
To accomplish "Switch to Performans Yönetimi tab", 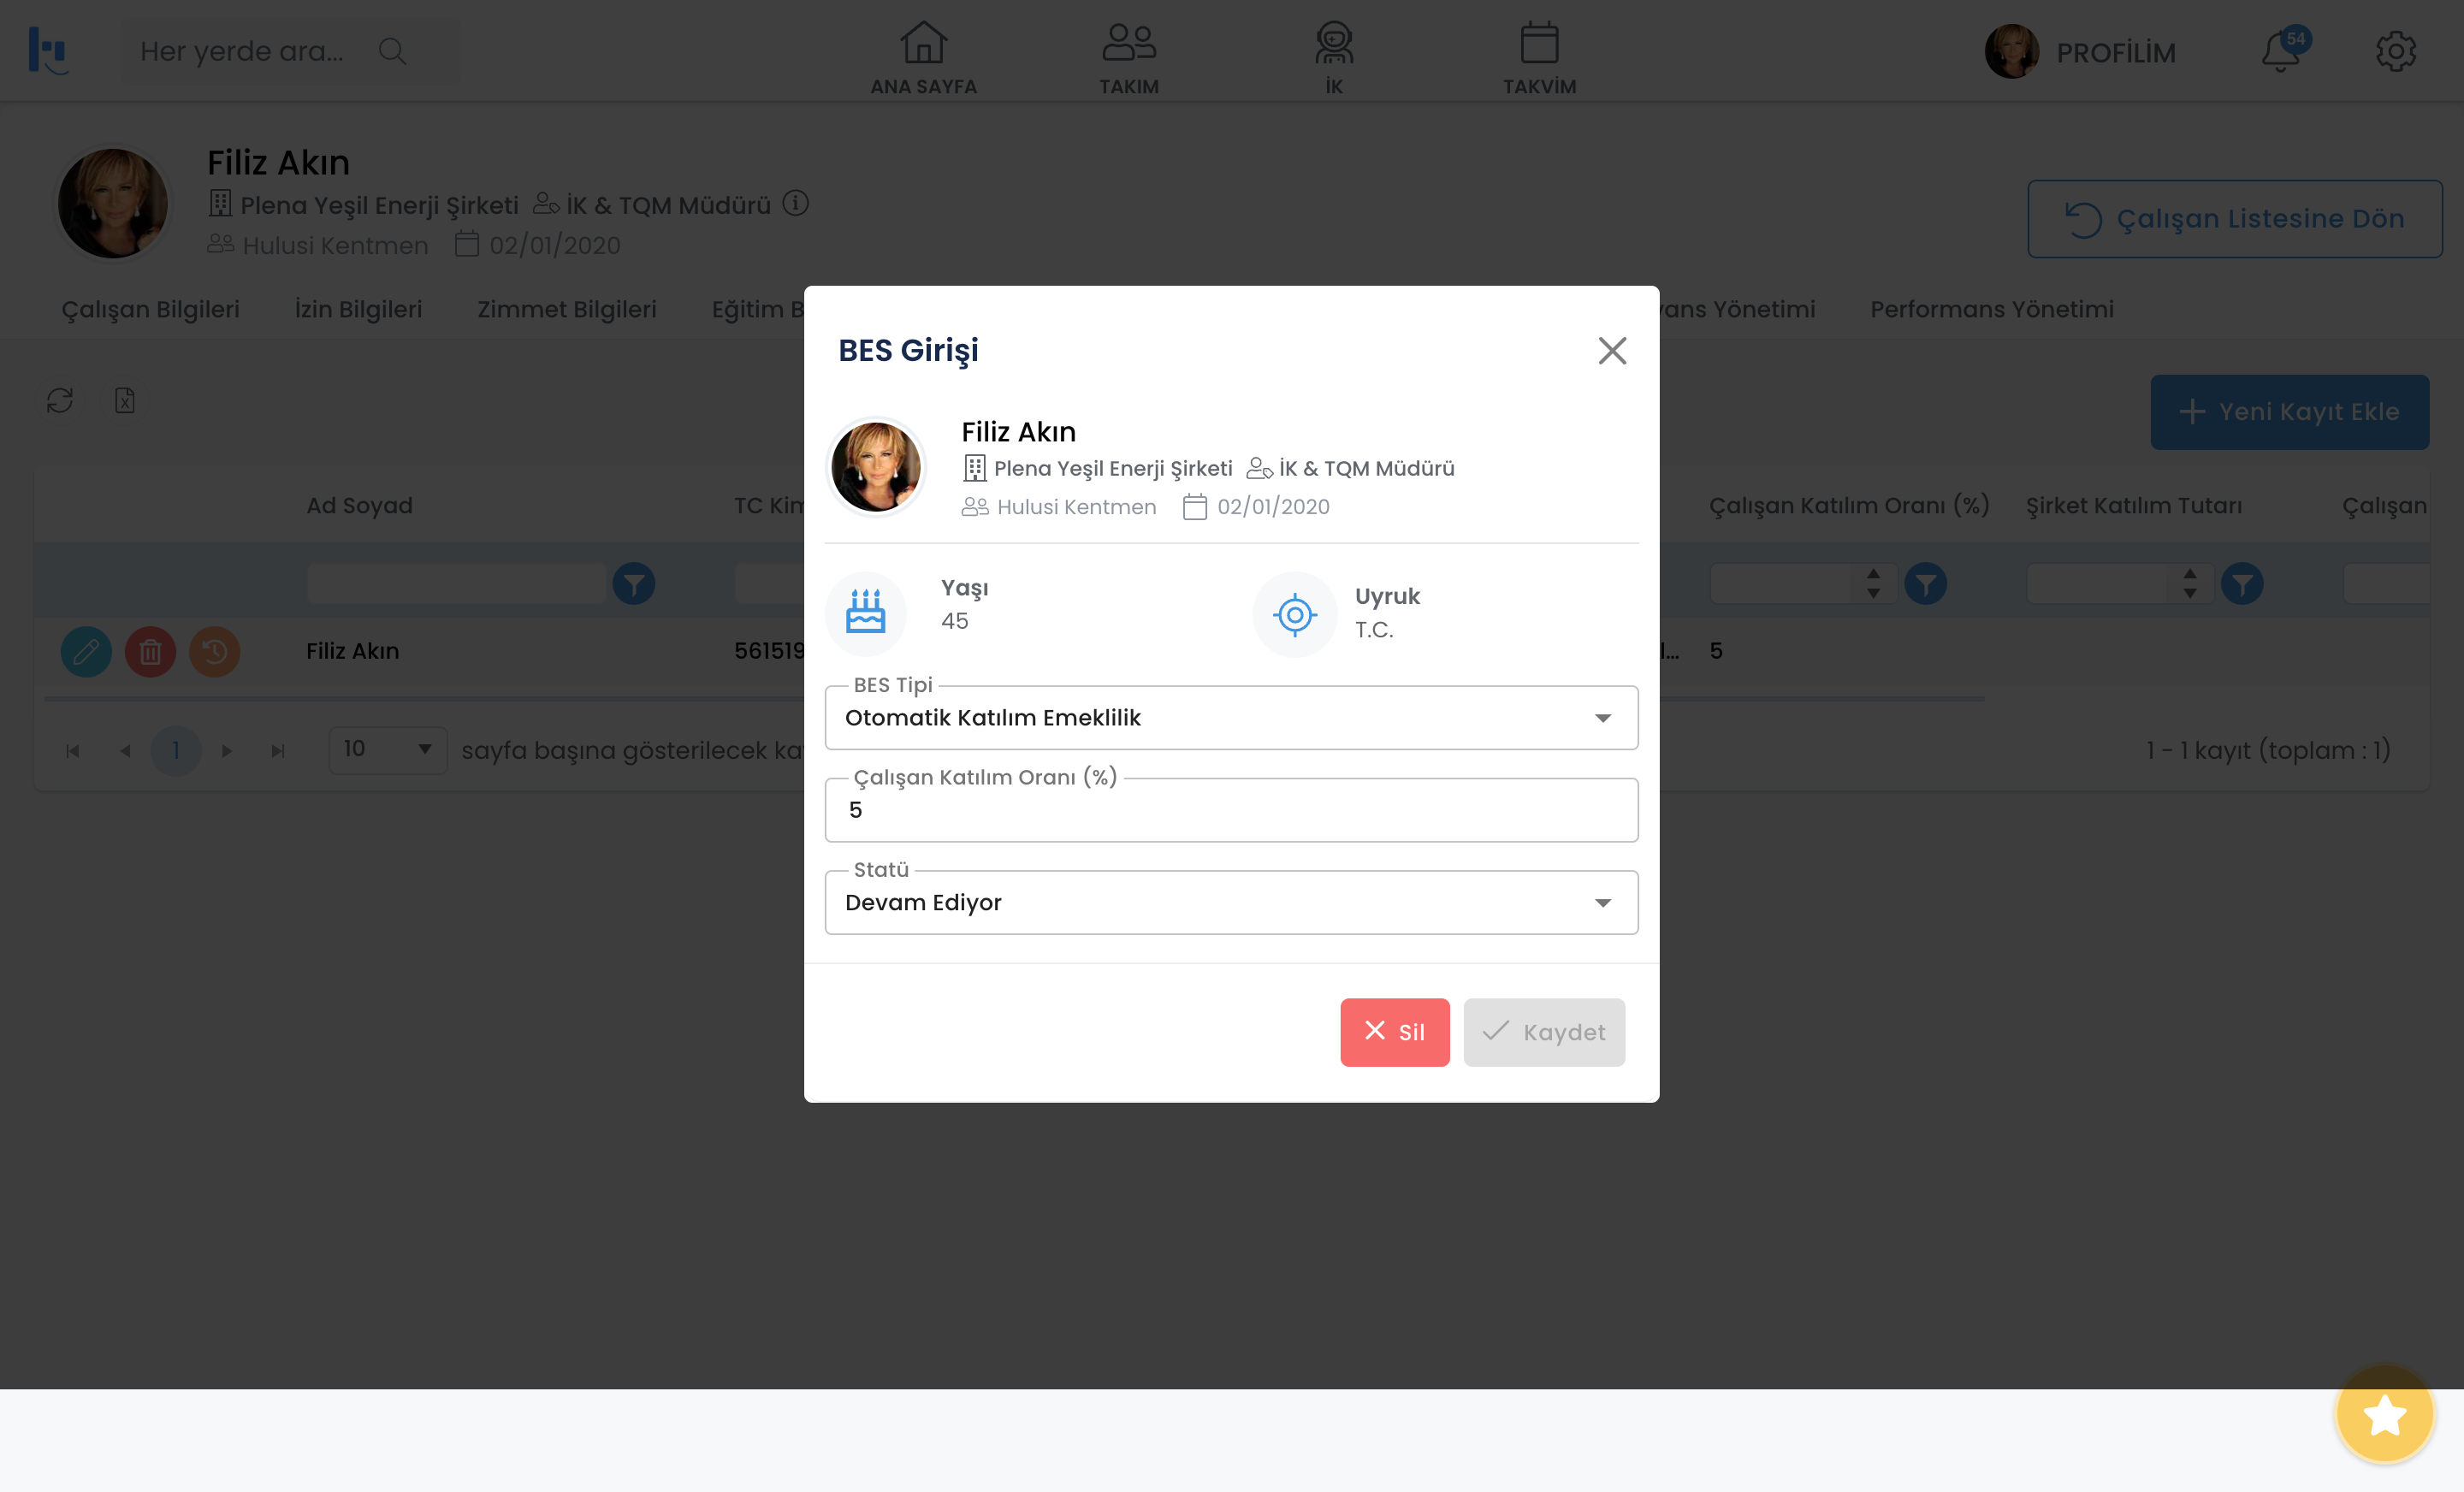I will click(x=1991, y=310).
